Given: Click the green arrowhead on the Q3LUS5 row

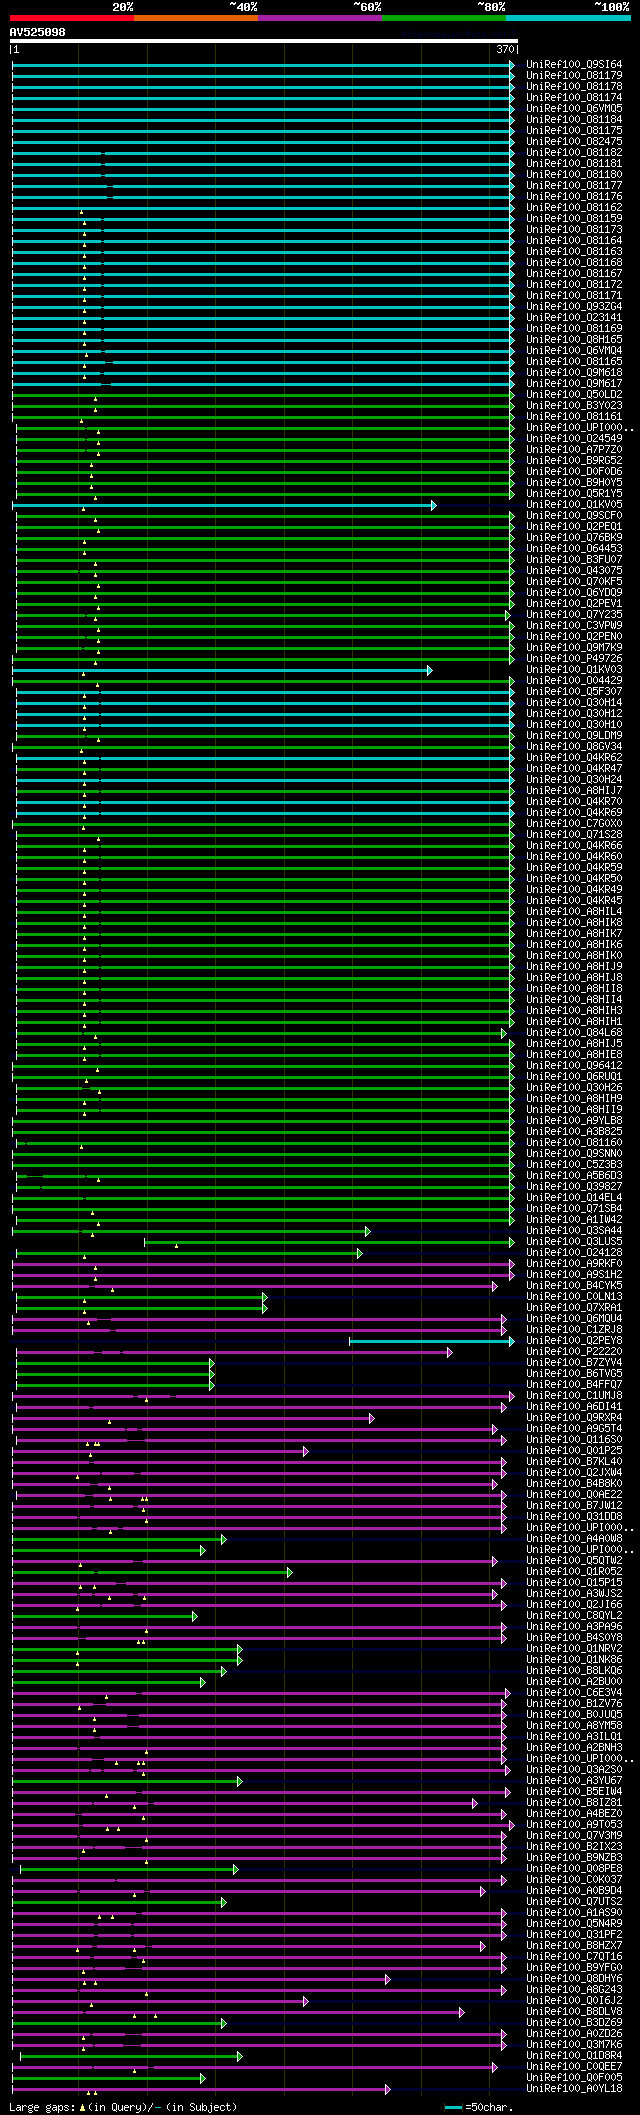Looking at the screenshot, I should (512, 1242).
